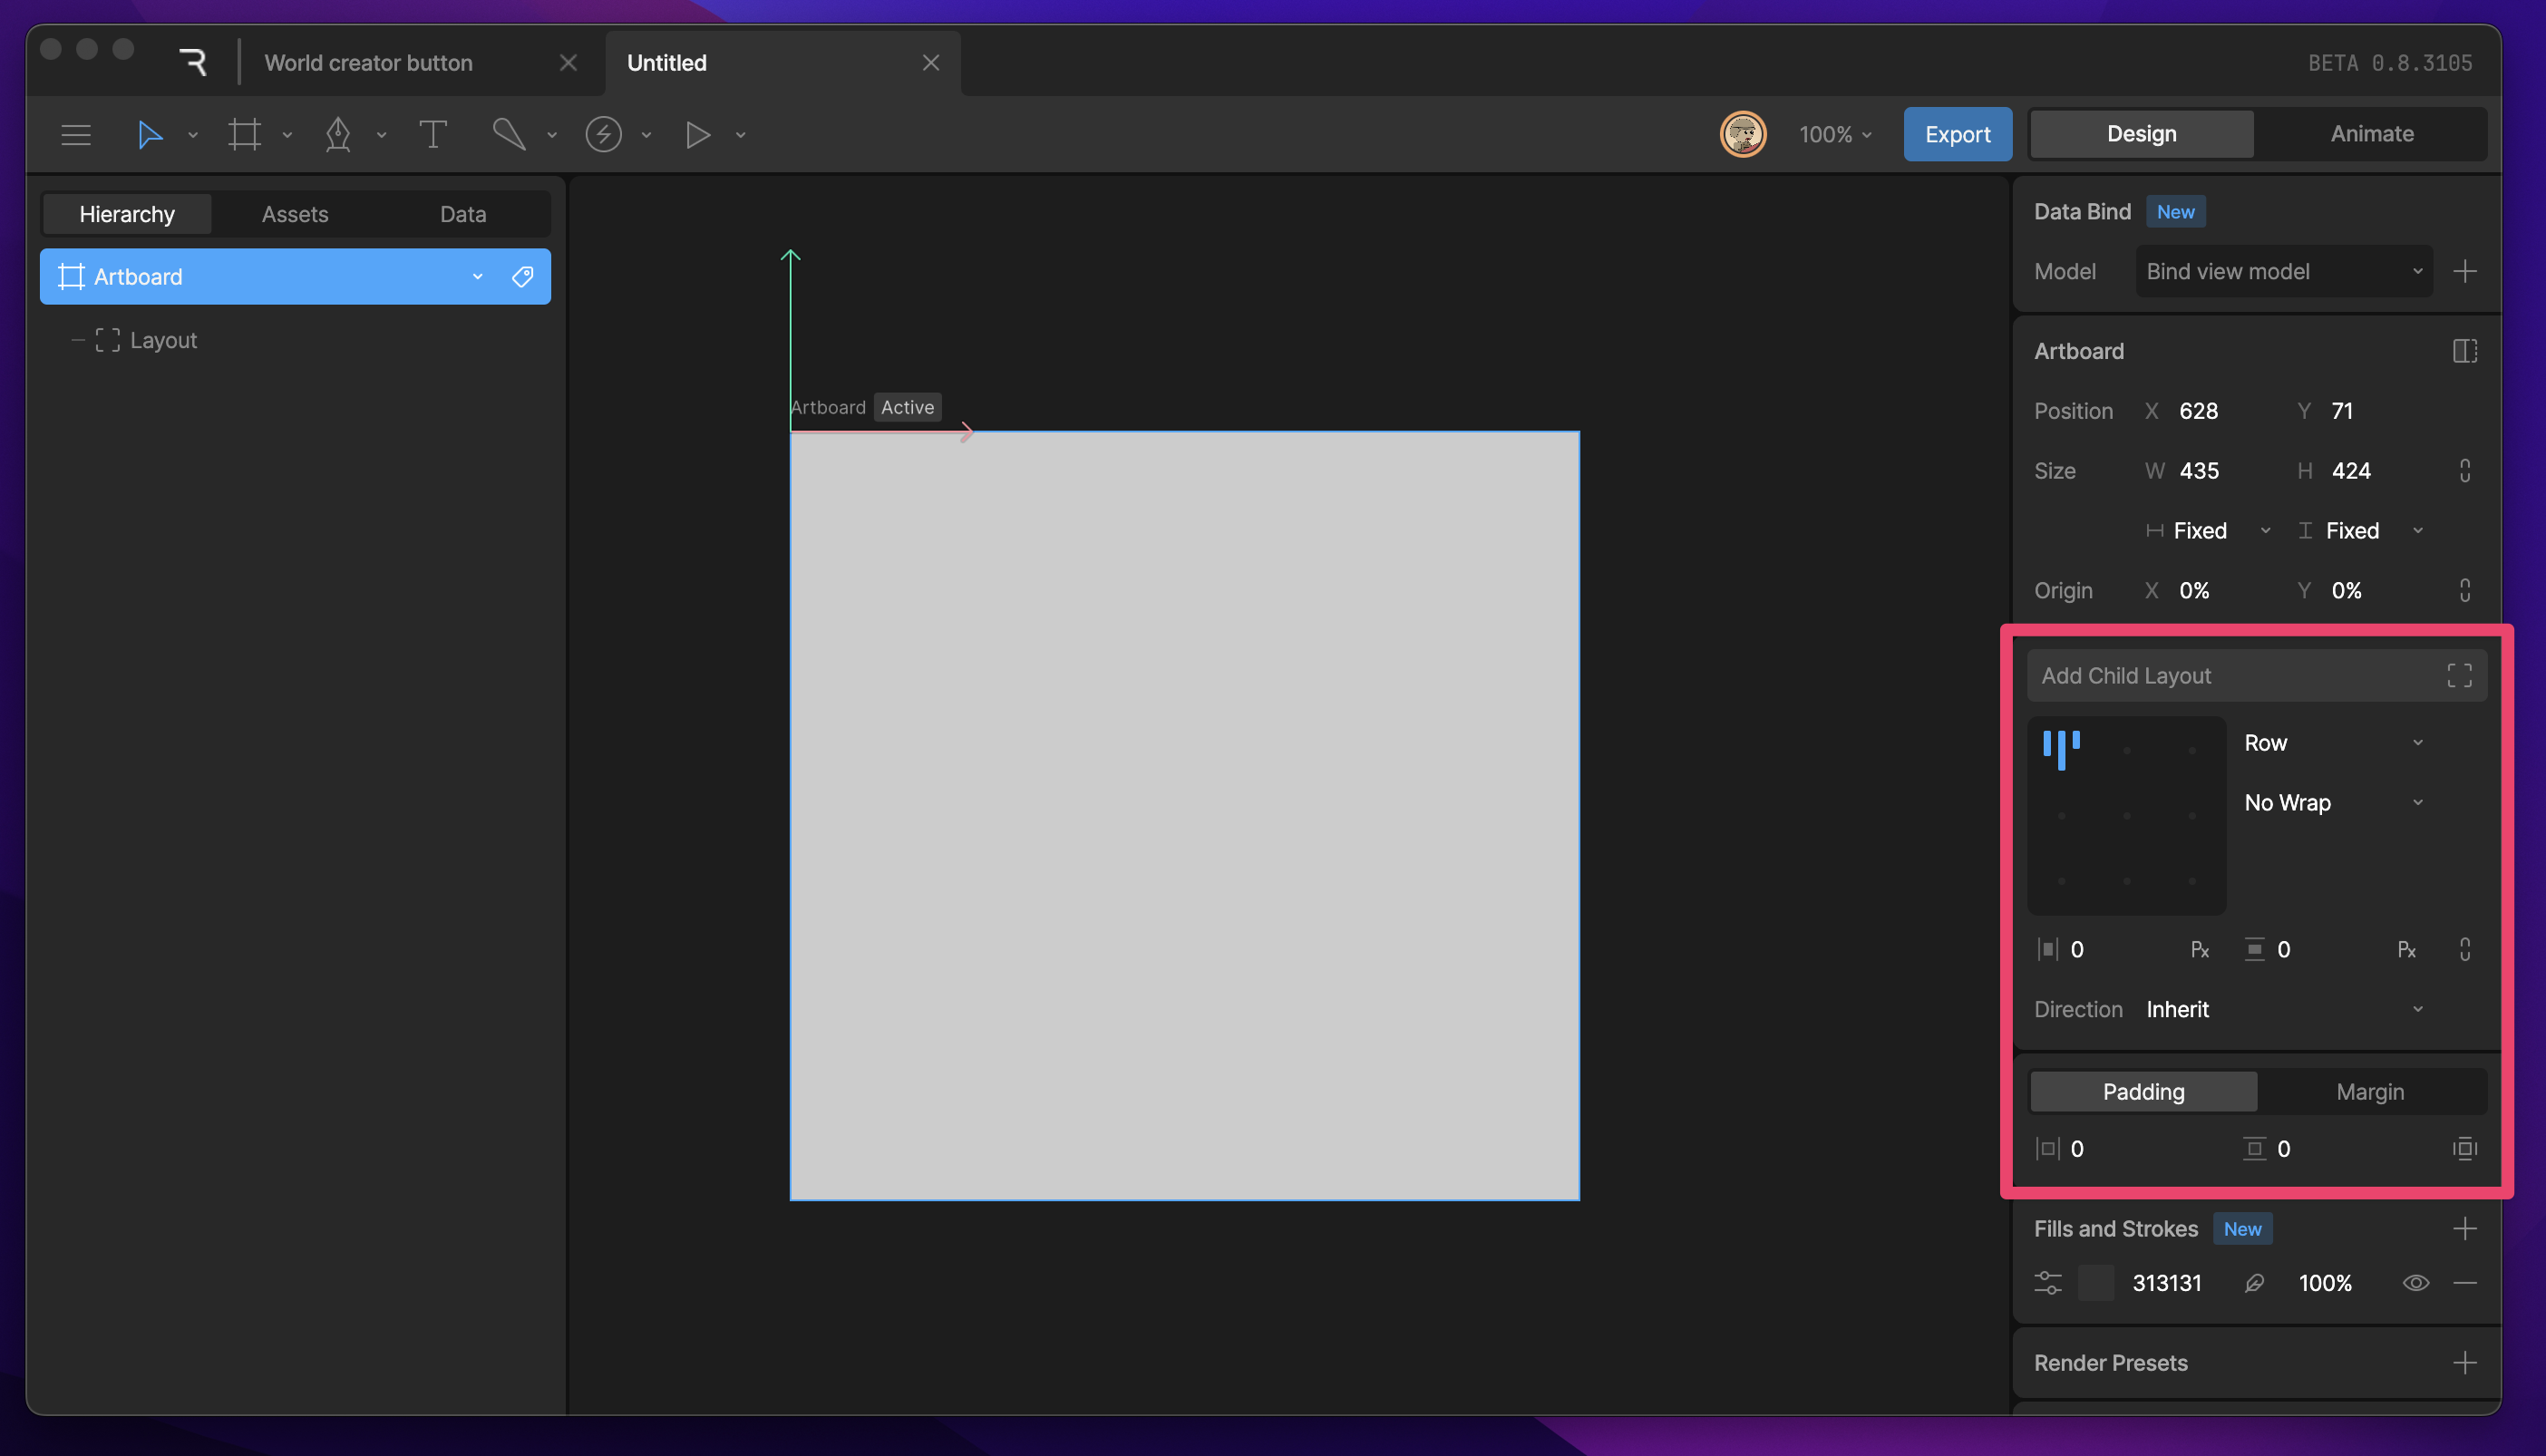
Task: Select the Bone tool
Action: [x=510, y=134]
